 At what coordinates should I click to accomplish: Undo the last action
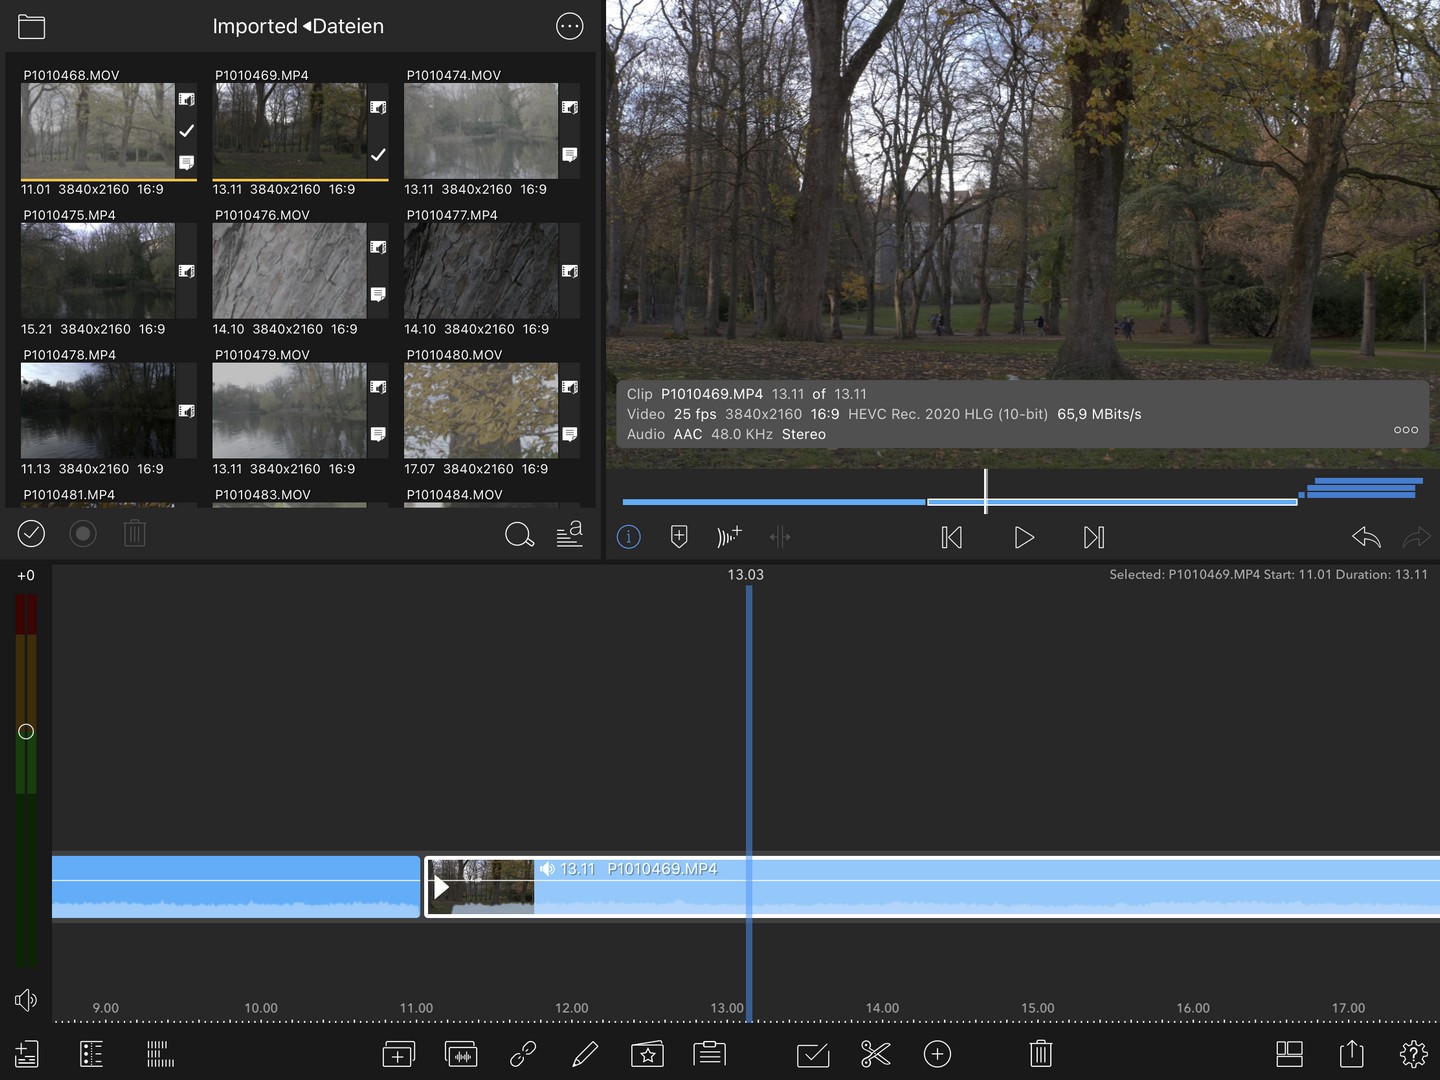coord(1366,538)
